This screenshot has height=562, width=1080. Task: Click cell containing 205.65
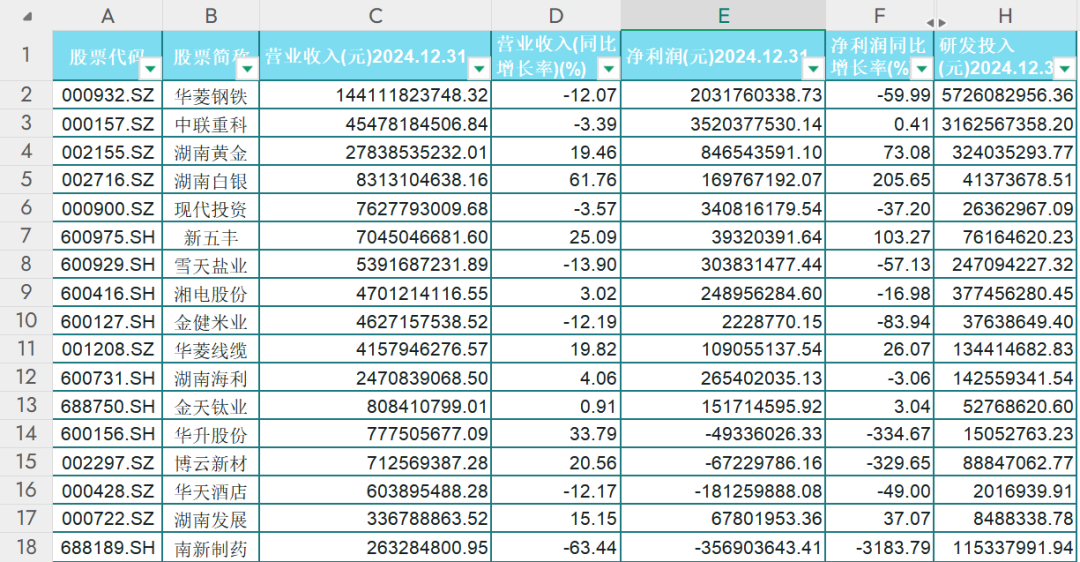coord(880,180)
